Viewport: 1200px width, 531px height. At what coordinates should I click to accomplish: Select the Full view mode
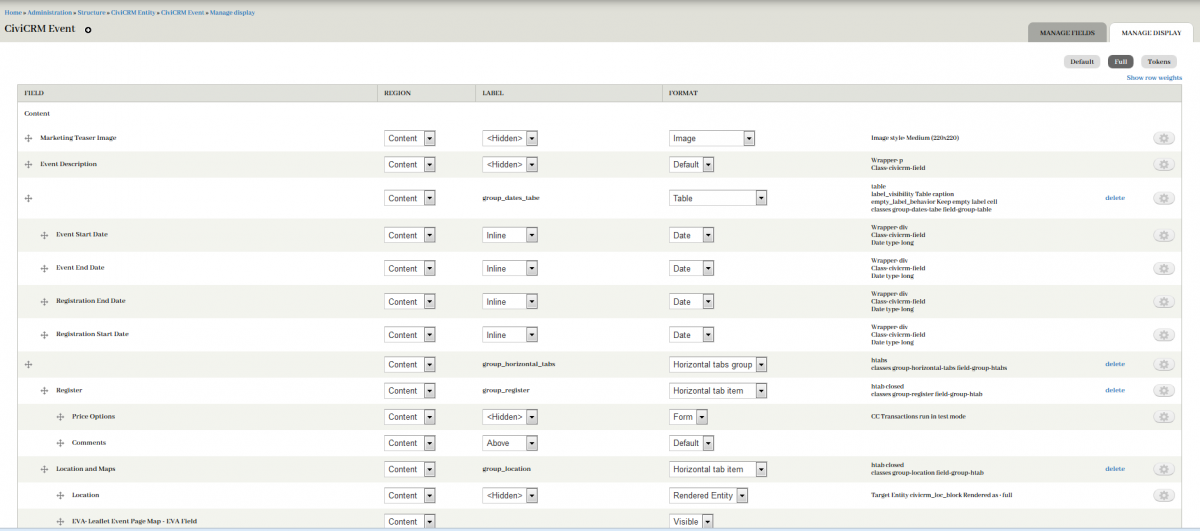click(1120, 62)
